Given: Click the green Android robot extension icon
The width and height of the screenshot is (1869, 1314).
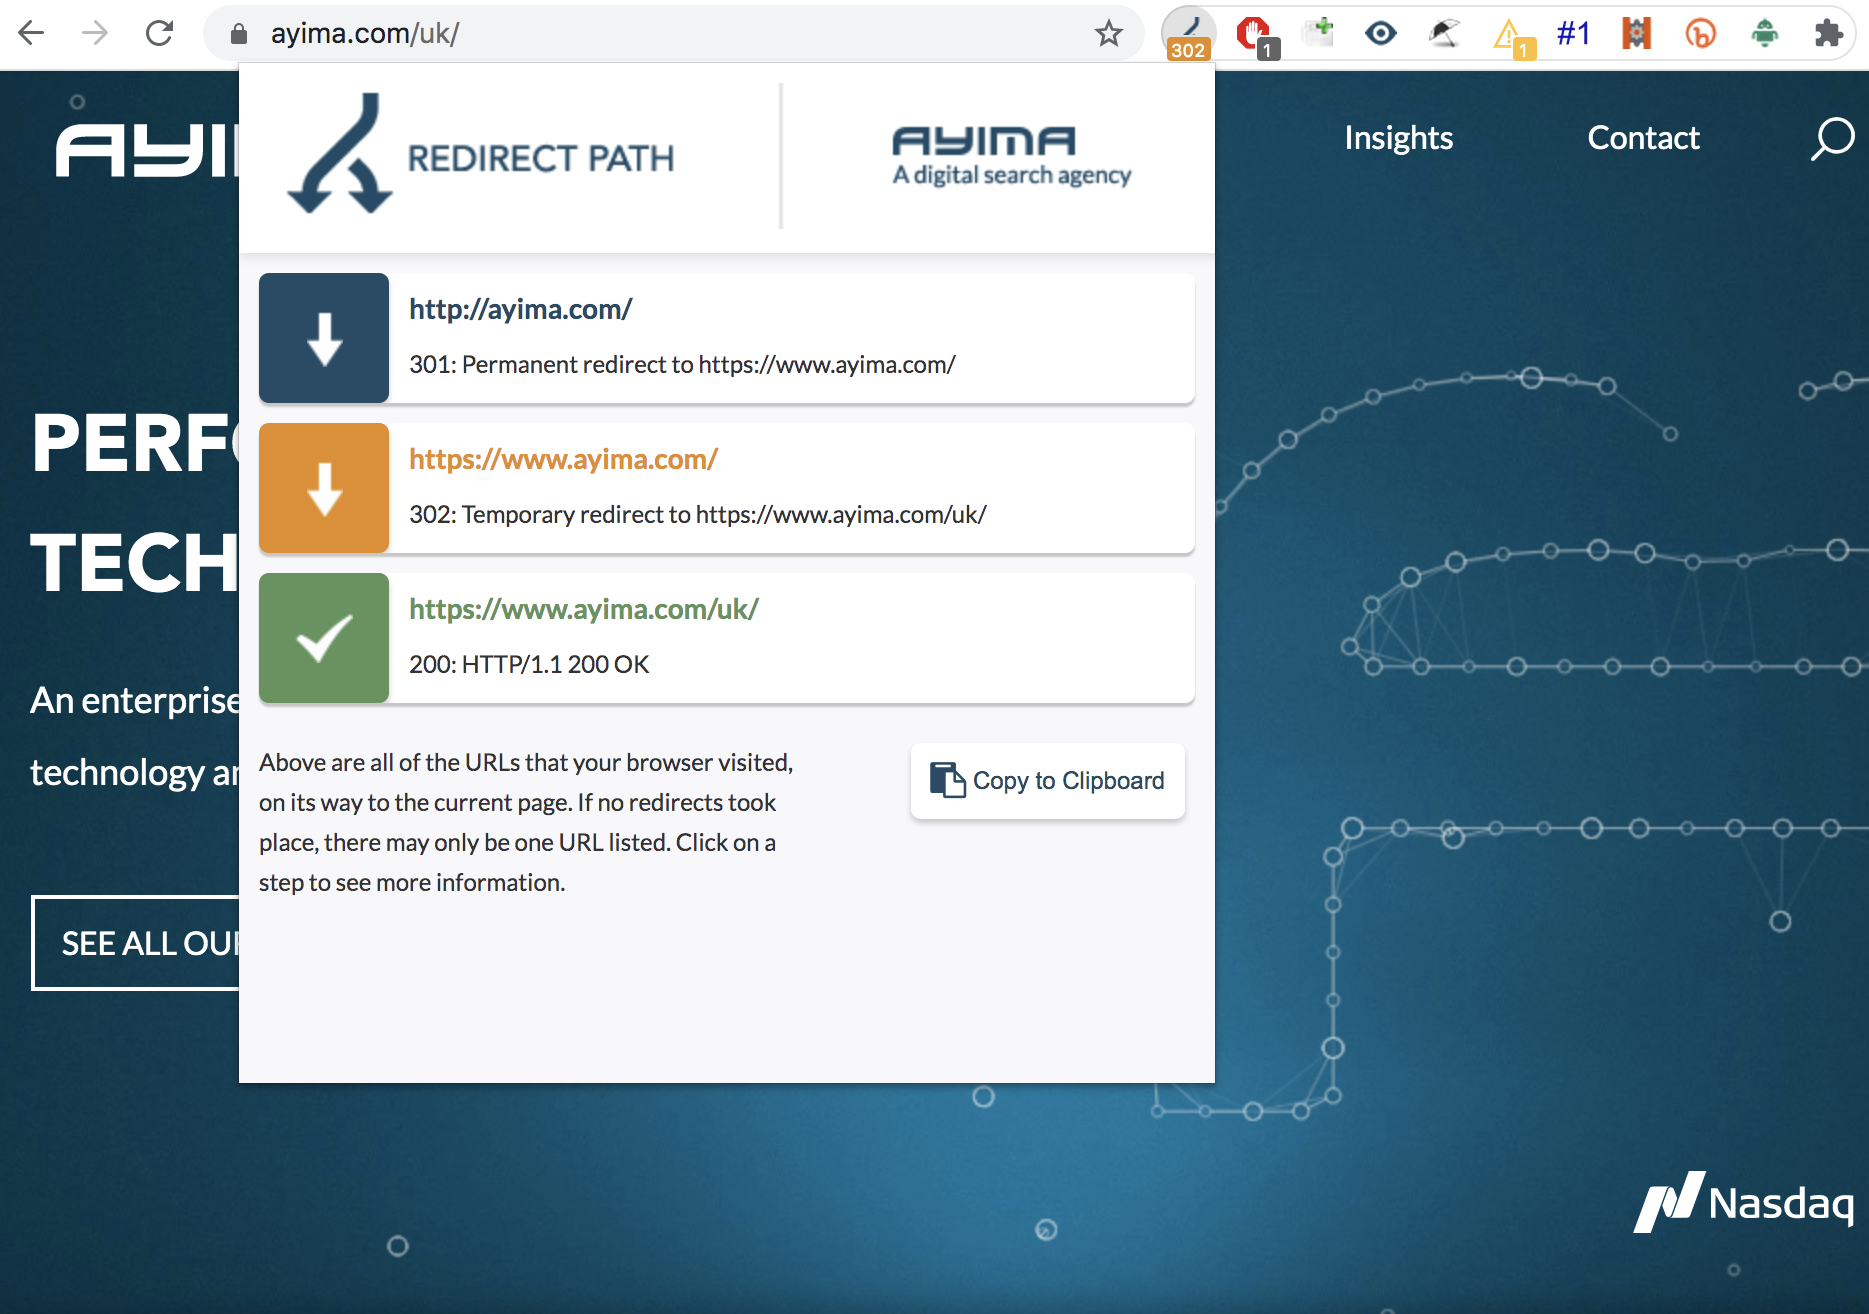Looking at the screenshot, I should (x=1764, y=33).
